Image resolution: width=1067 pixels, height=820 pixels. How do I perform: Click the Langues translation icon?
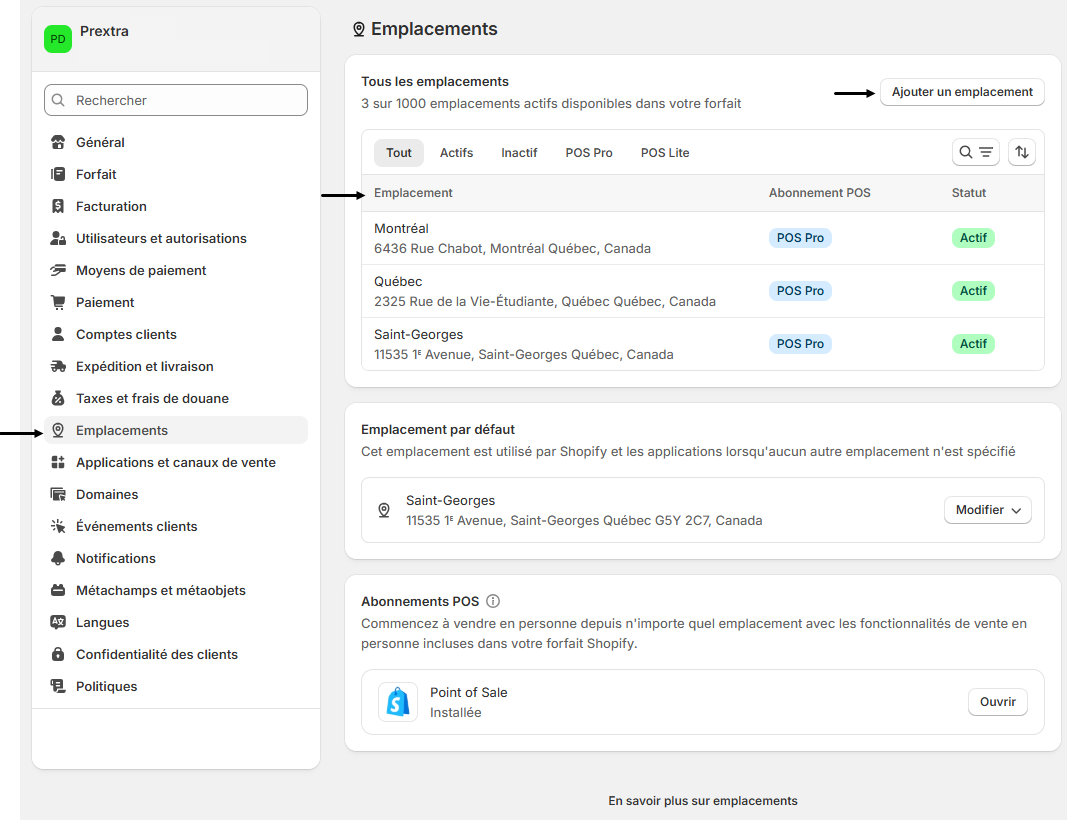click(58, 623)
